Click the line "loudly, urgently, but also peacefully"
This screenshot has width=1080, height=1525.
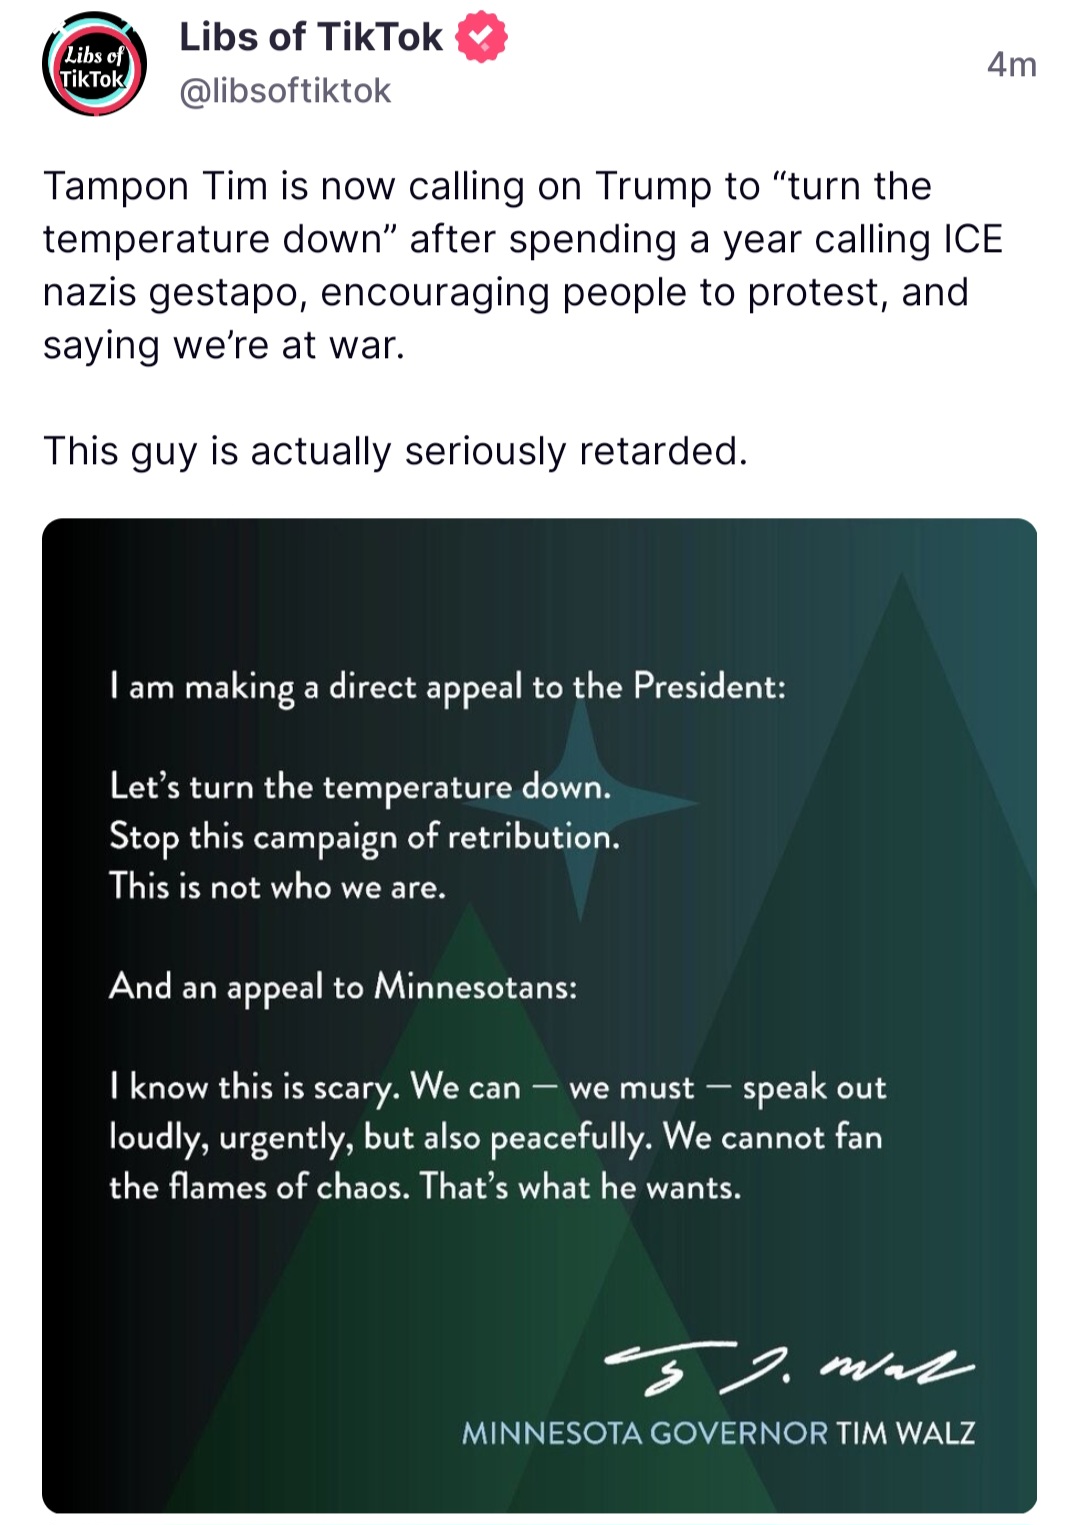pyautogui.click(x=495, y=1137)
